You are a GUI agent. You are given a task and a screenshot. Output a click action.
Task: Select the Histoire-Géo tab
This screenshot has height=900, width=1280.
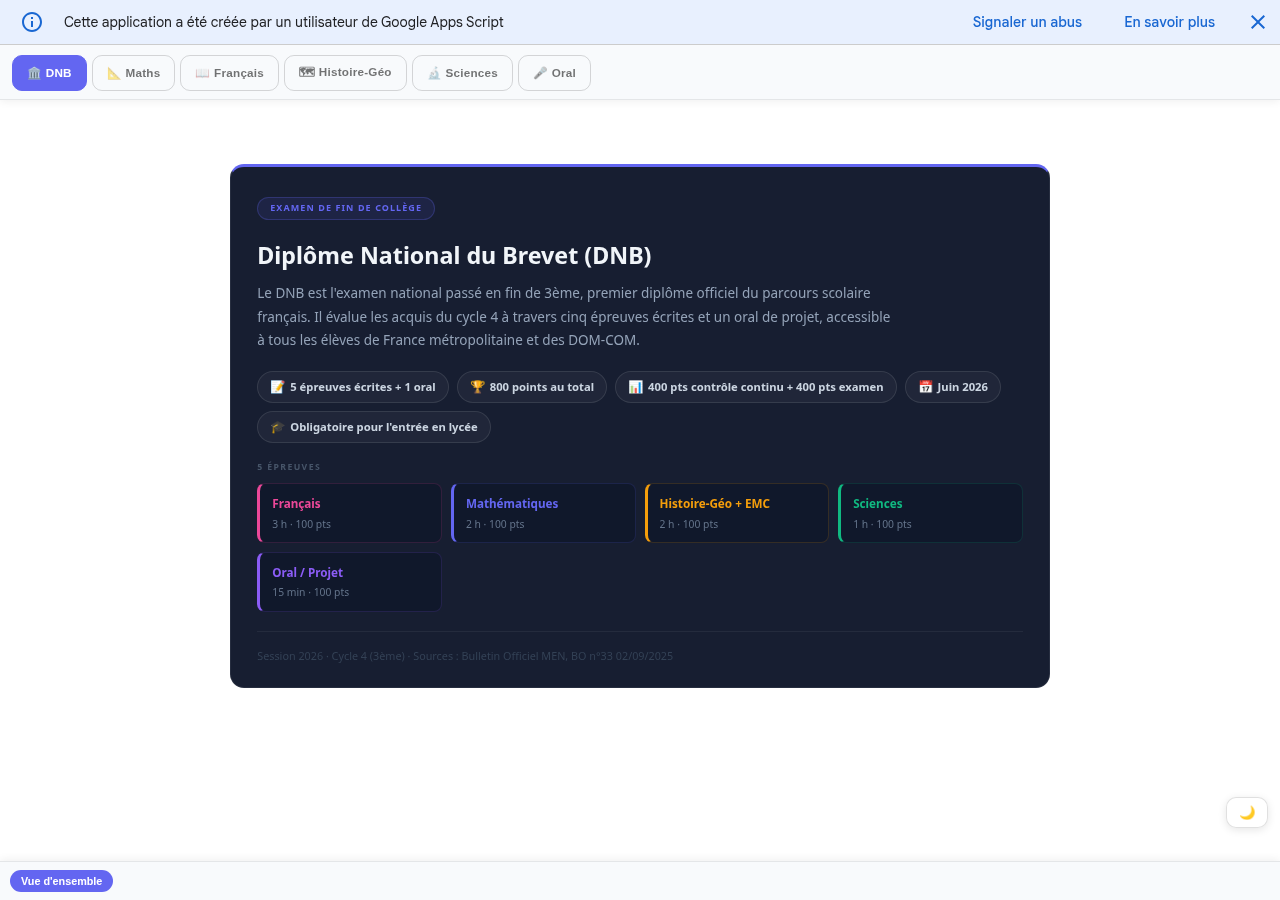pyautogui.click(x=345, y=73)
